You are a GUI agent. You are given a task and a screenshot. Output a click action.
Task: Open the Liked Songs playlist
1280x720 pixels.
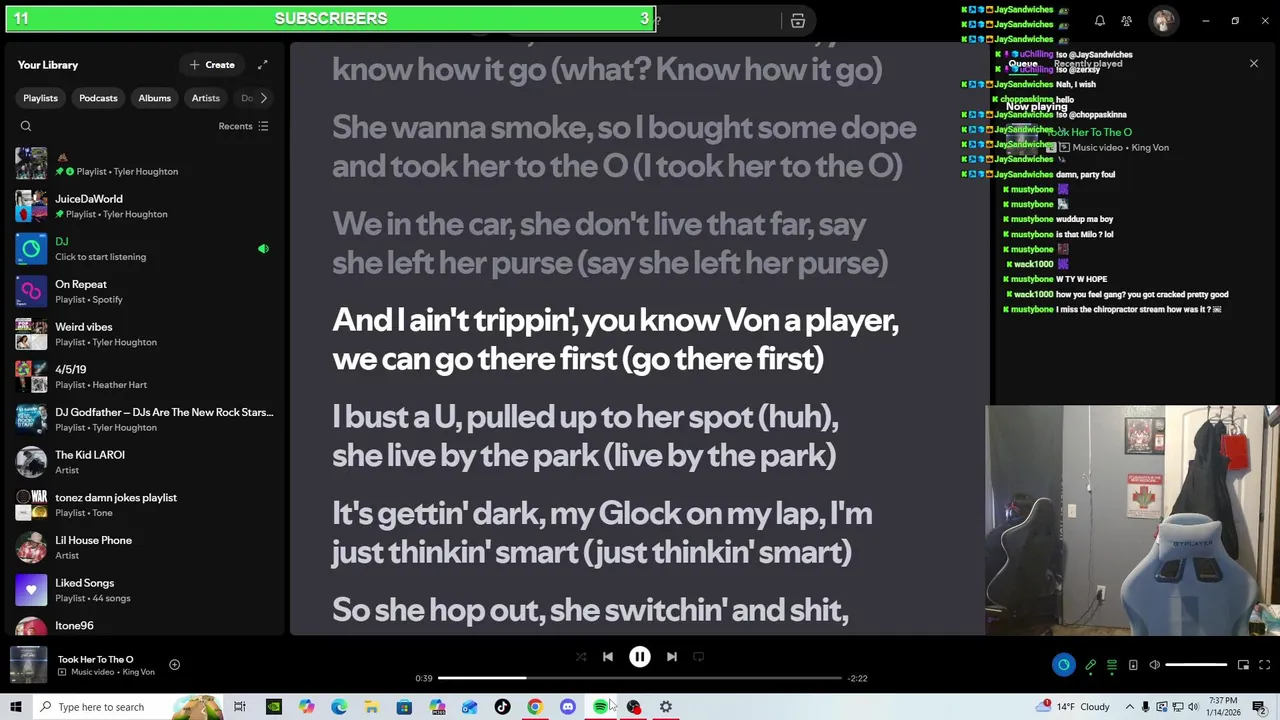pos(146,590)
